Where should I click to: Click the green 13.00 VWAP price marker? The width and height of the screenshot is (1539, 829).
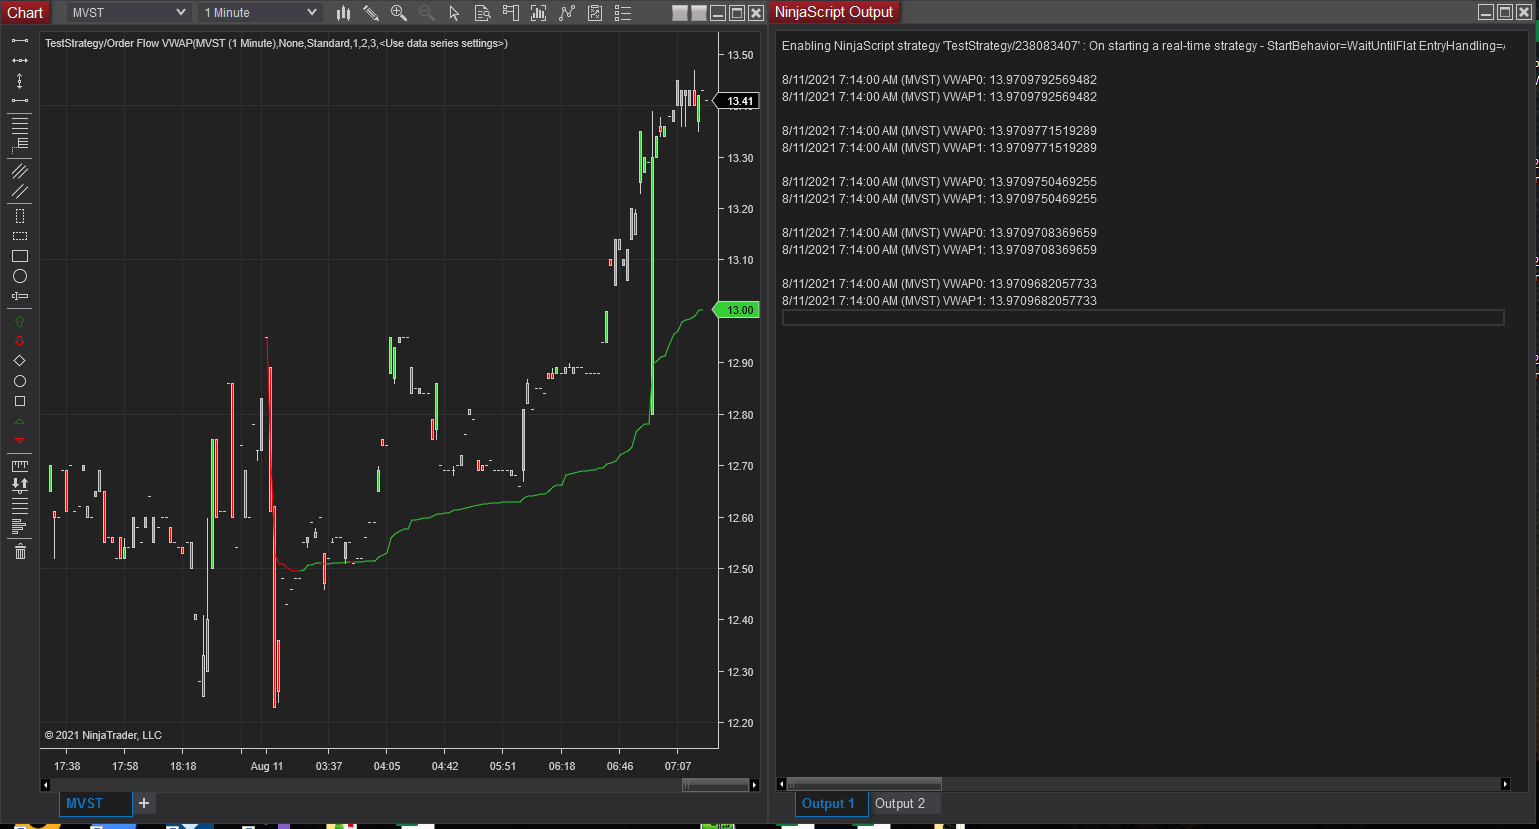[x=736, y=310]
